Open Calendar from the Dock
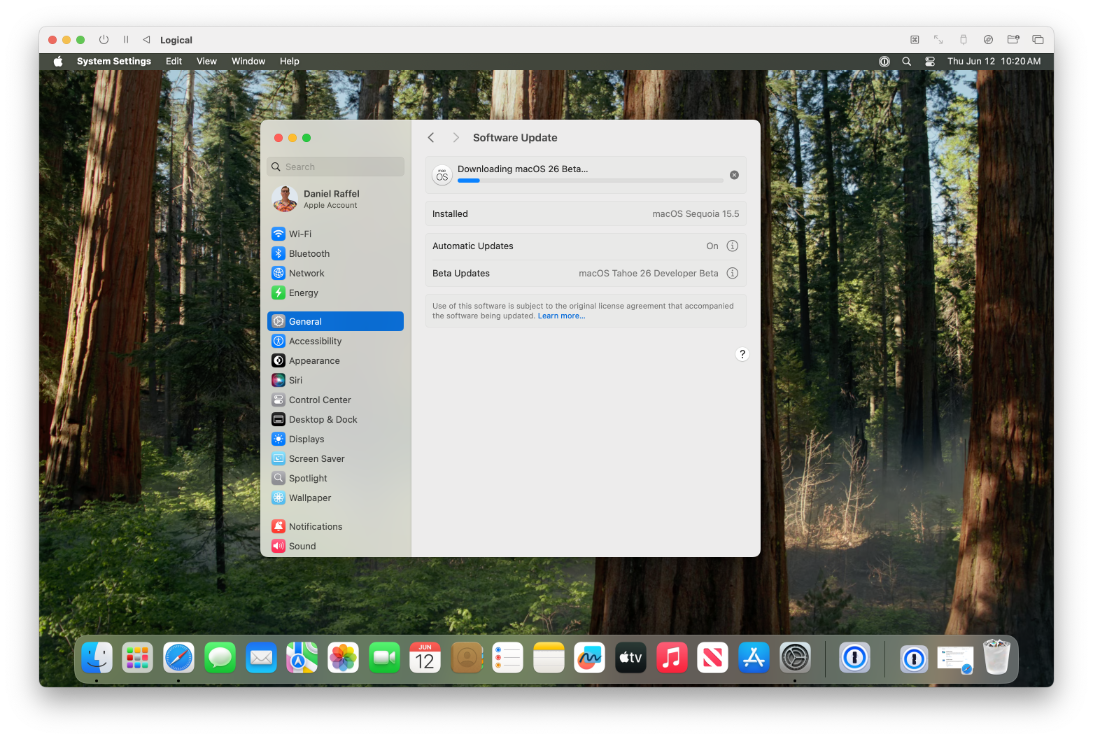The image size is (1093, 739). [x=425, y=657]
